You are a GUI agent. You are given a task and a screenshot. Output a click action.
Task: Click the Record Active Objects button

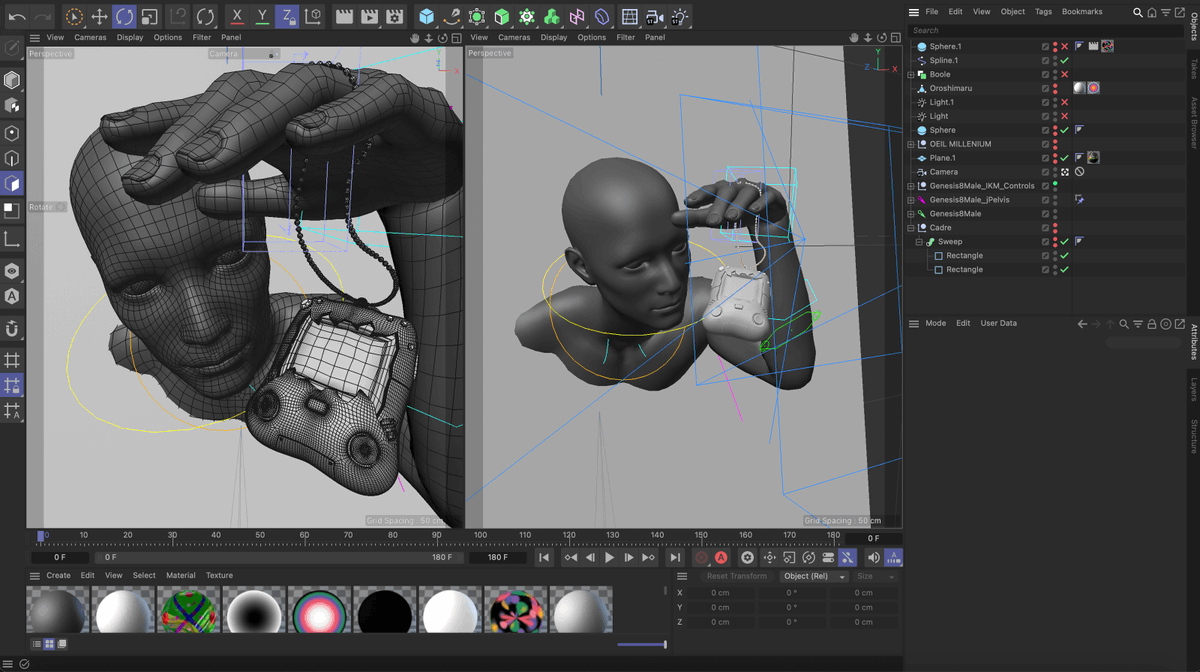701,558
